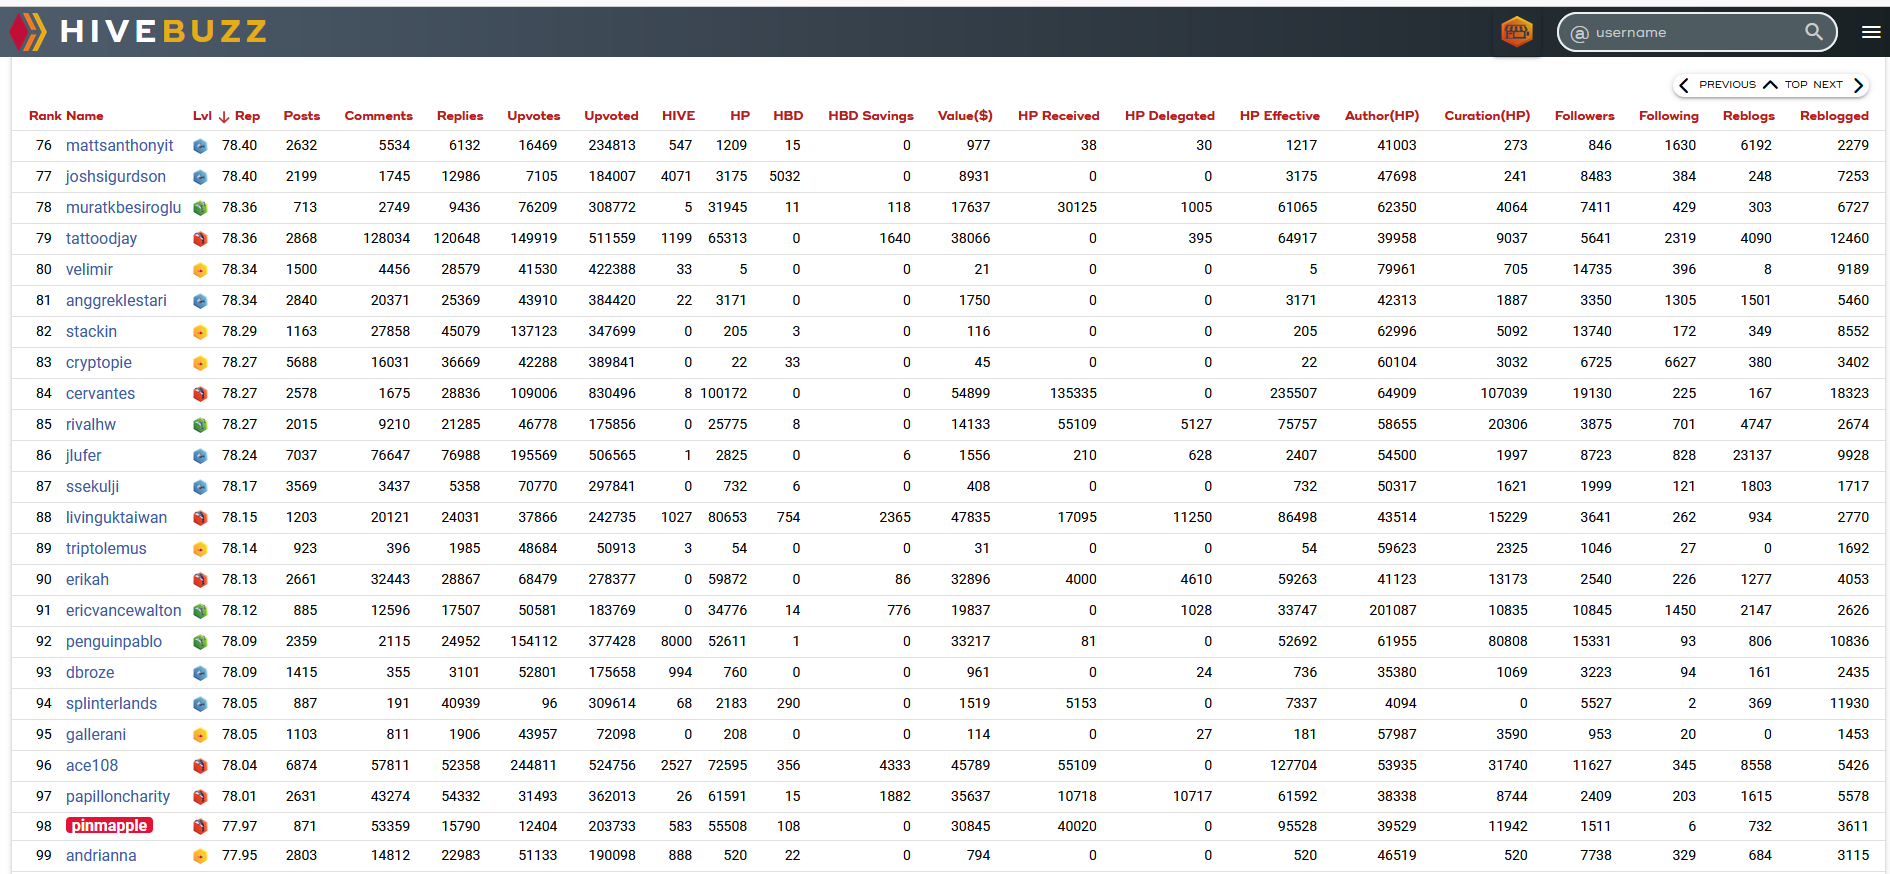Click level badge for triptolemus
This screenshot has height=874, width=1890.
click(x=200, y=549)
